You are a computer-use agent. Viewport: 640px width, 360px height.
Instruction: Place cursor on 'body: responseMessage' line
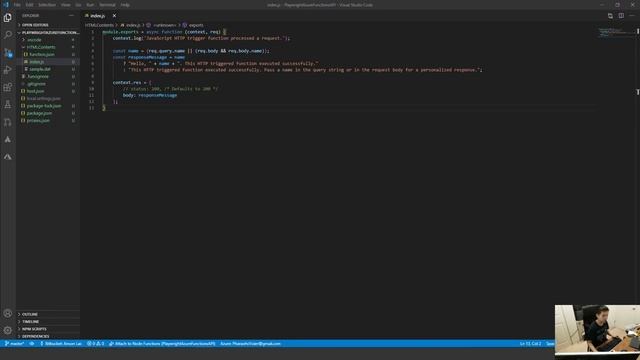(150, 95)
